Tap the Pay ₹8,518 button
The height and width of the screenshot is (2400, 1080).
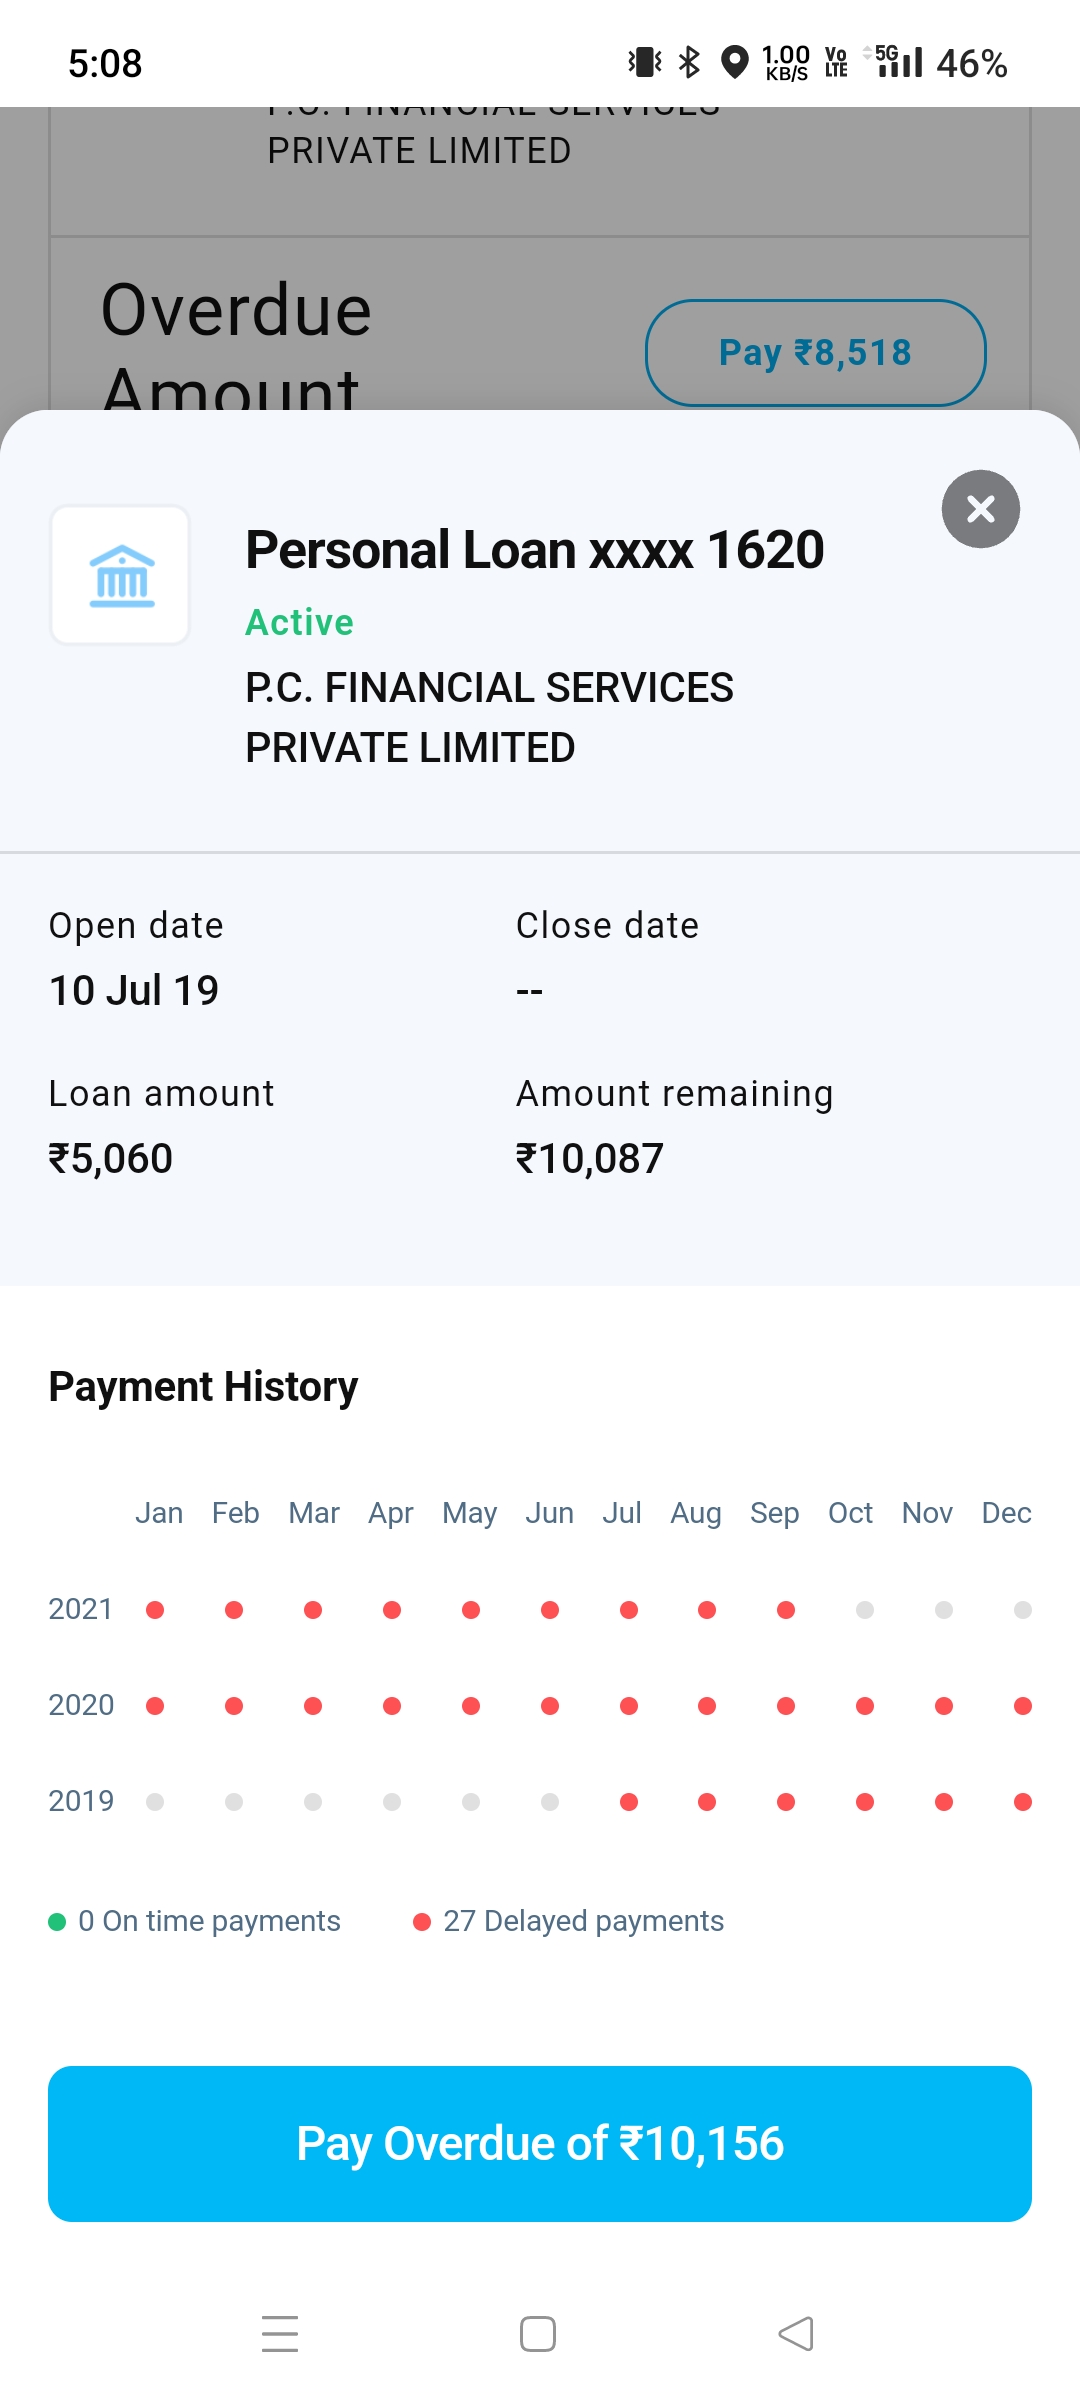[815, 353]
